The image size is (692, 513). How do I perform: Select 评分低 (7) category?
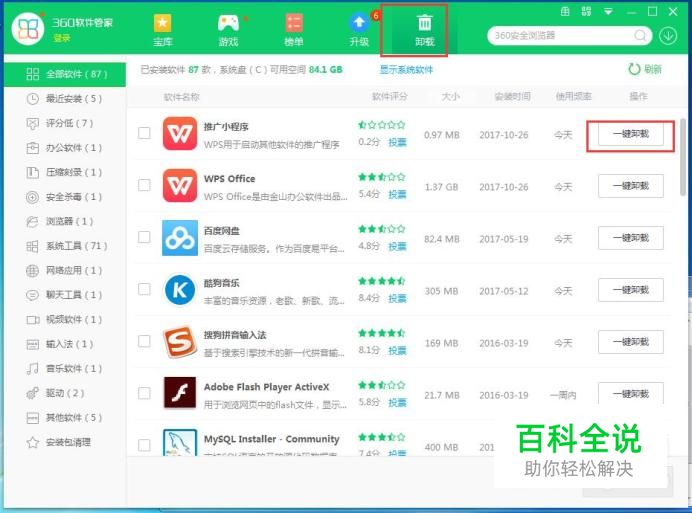click(65, 123)
